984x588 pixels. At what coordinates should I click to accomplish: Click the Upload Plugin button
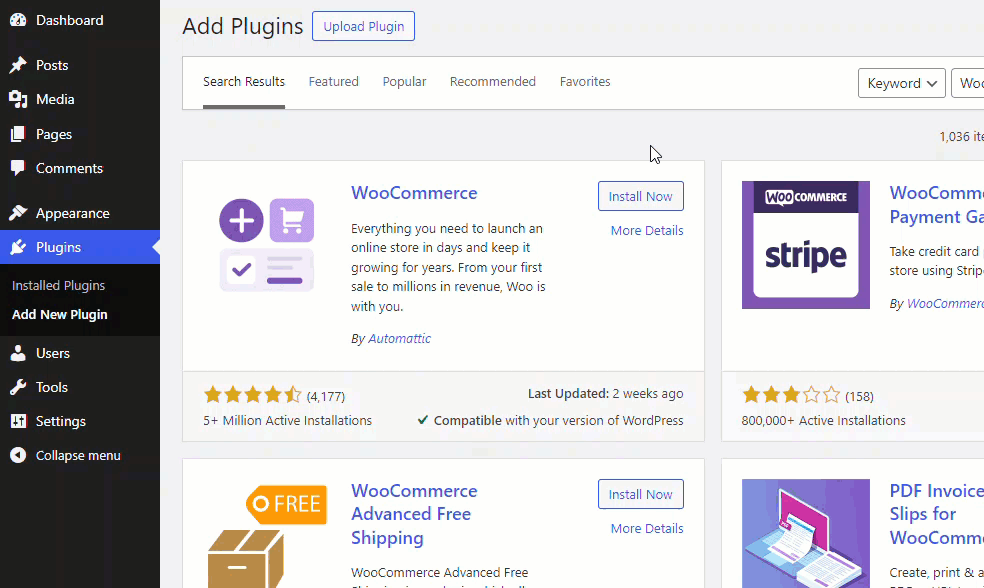(363, 26)
